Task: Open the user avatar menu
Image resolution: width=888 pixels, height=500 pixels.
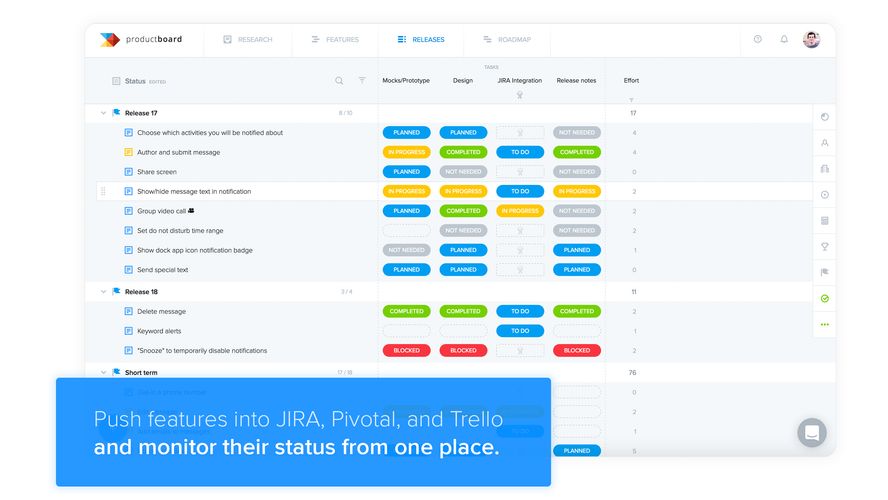Action: [812, 40]
